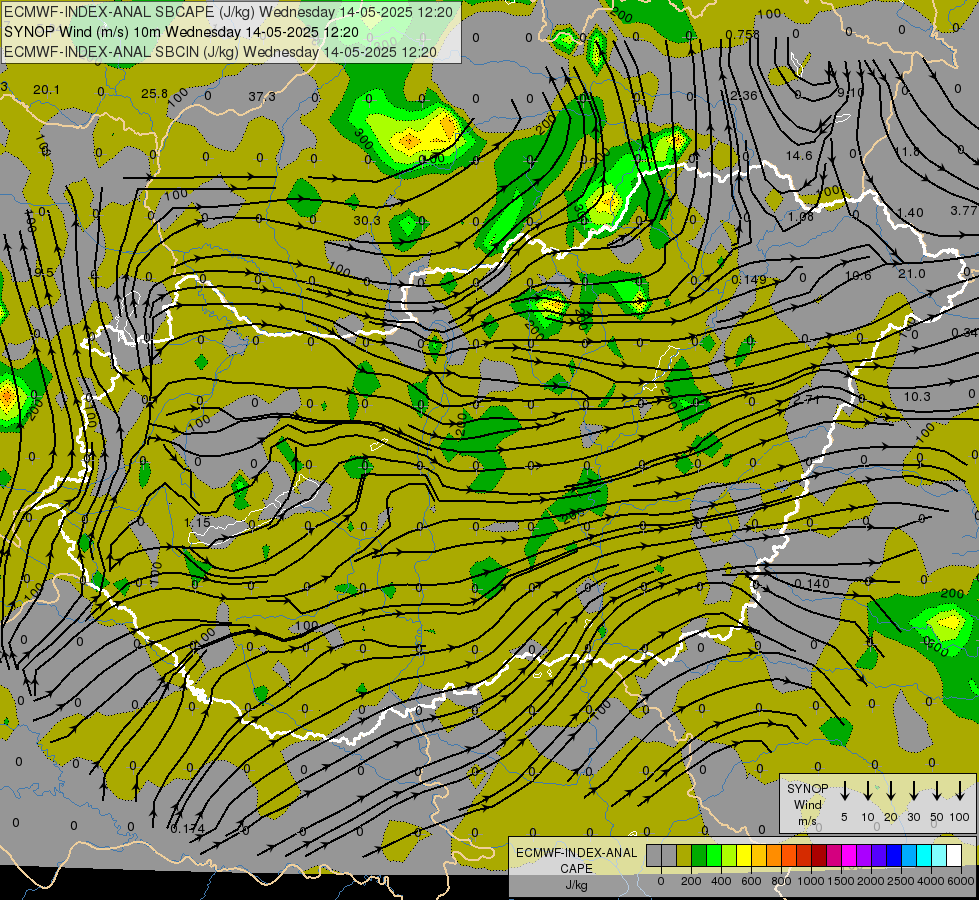979x900 pixels.
Task: Click the 400 tick label in the CAPE legend
Action: click(x=721, y=881)
